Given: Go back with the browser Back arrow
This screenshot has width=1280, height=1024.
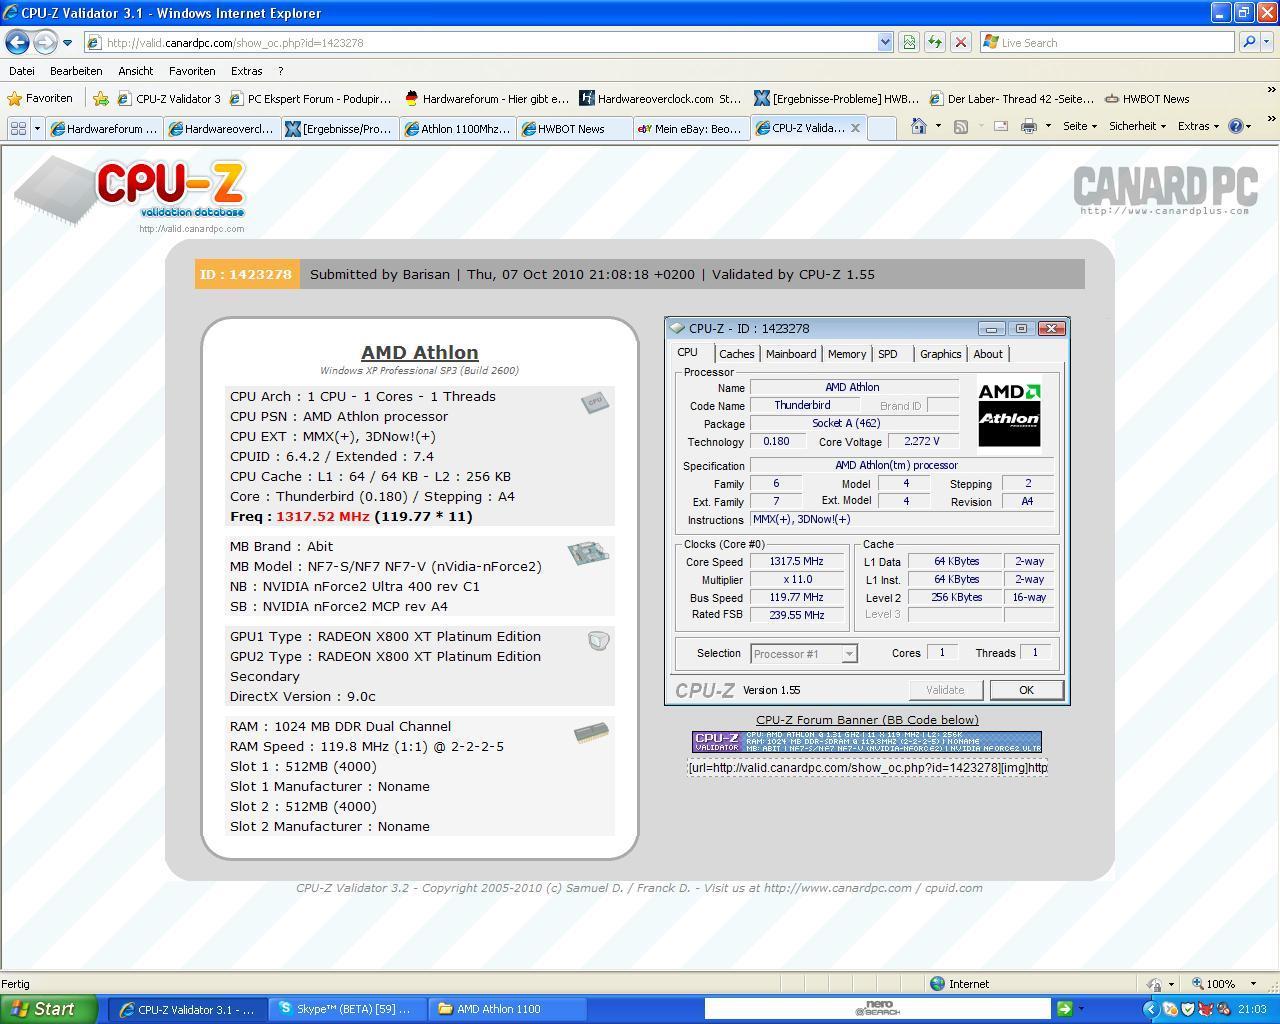Looking at the screenshot, I should pos(17,42).
